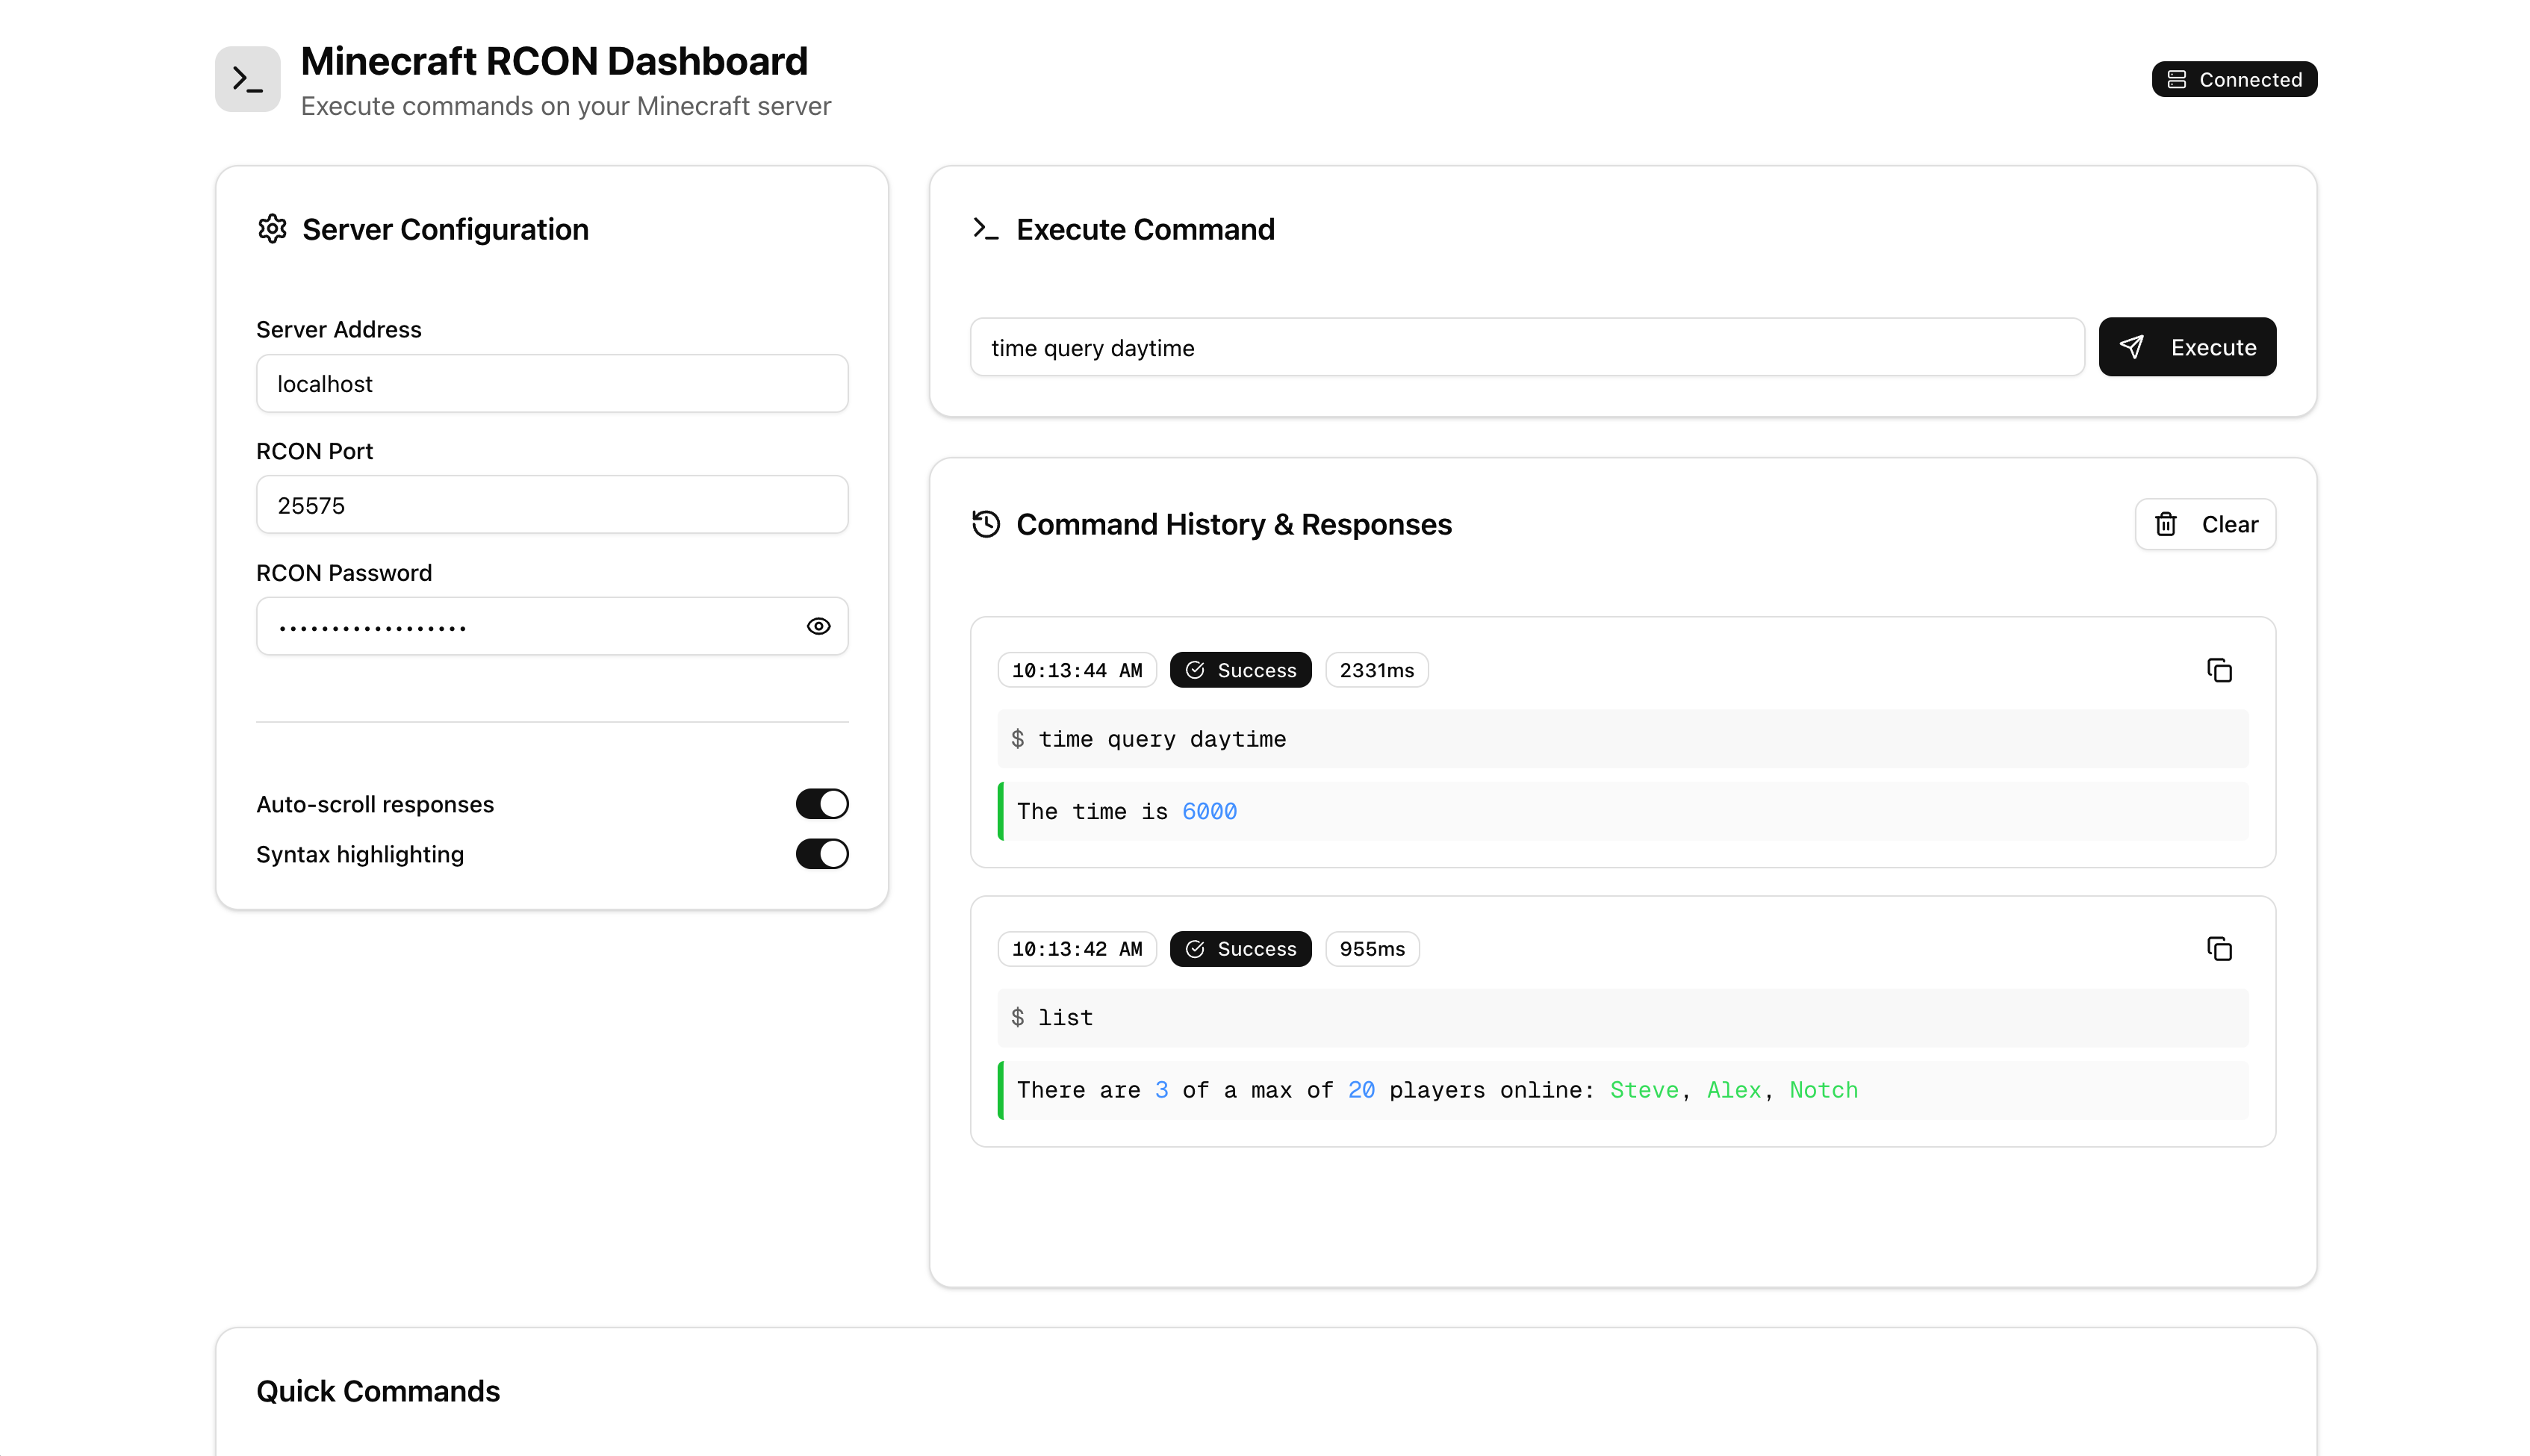Click the Connected status badge
Image resolution: width=2530 pixels, height=1456 pixels.
click(2233, 79)
